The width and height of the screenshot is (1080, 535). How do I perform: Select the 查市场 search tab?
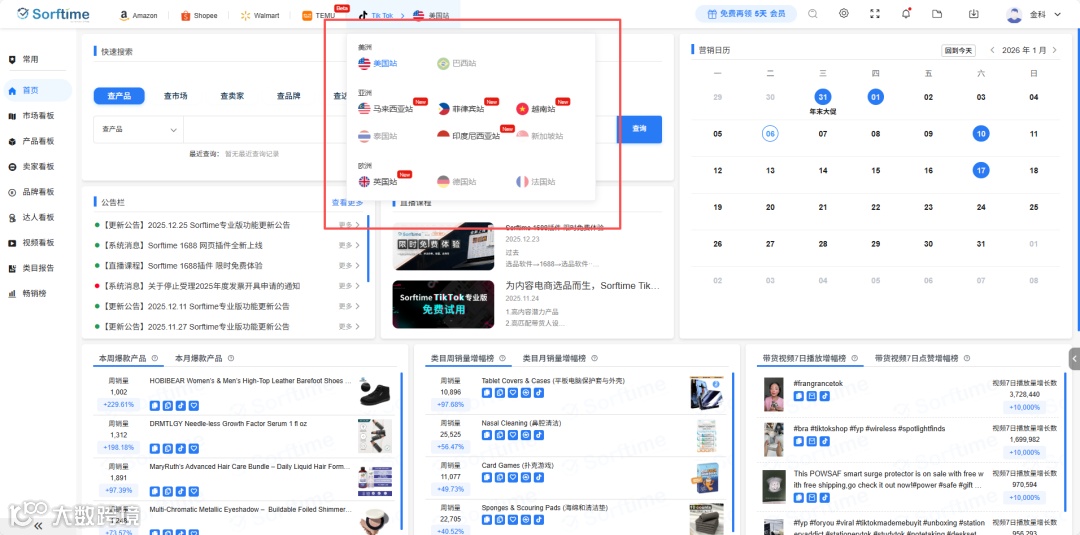pyautogui.click(x=176, y=96)
